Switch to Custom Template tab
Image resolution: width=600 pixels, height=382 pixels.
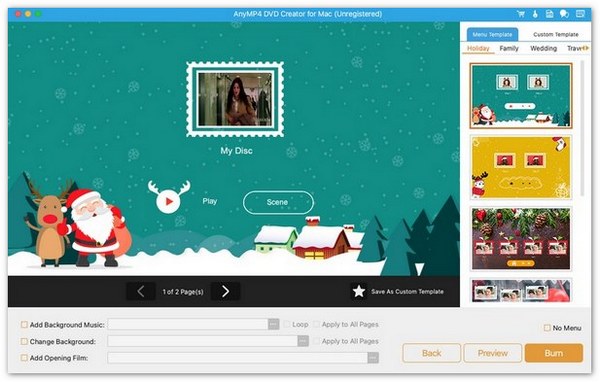pos(556,34)
